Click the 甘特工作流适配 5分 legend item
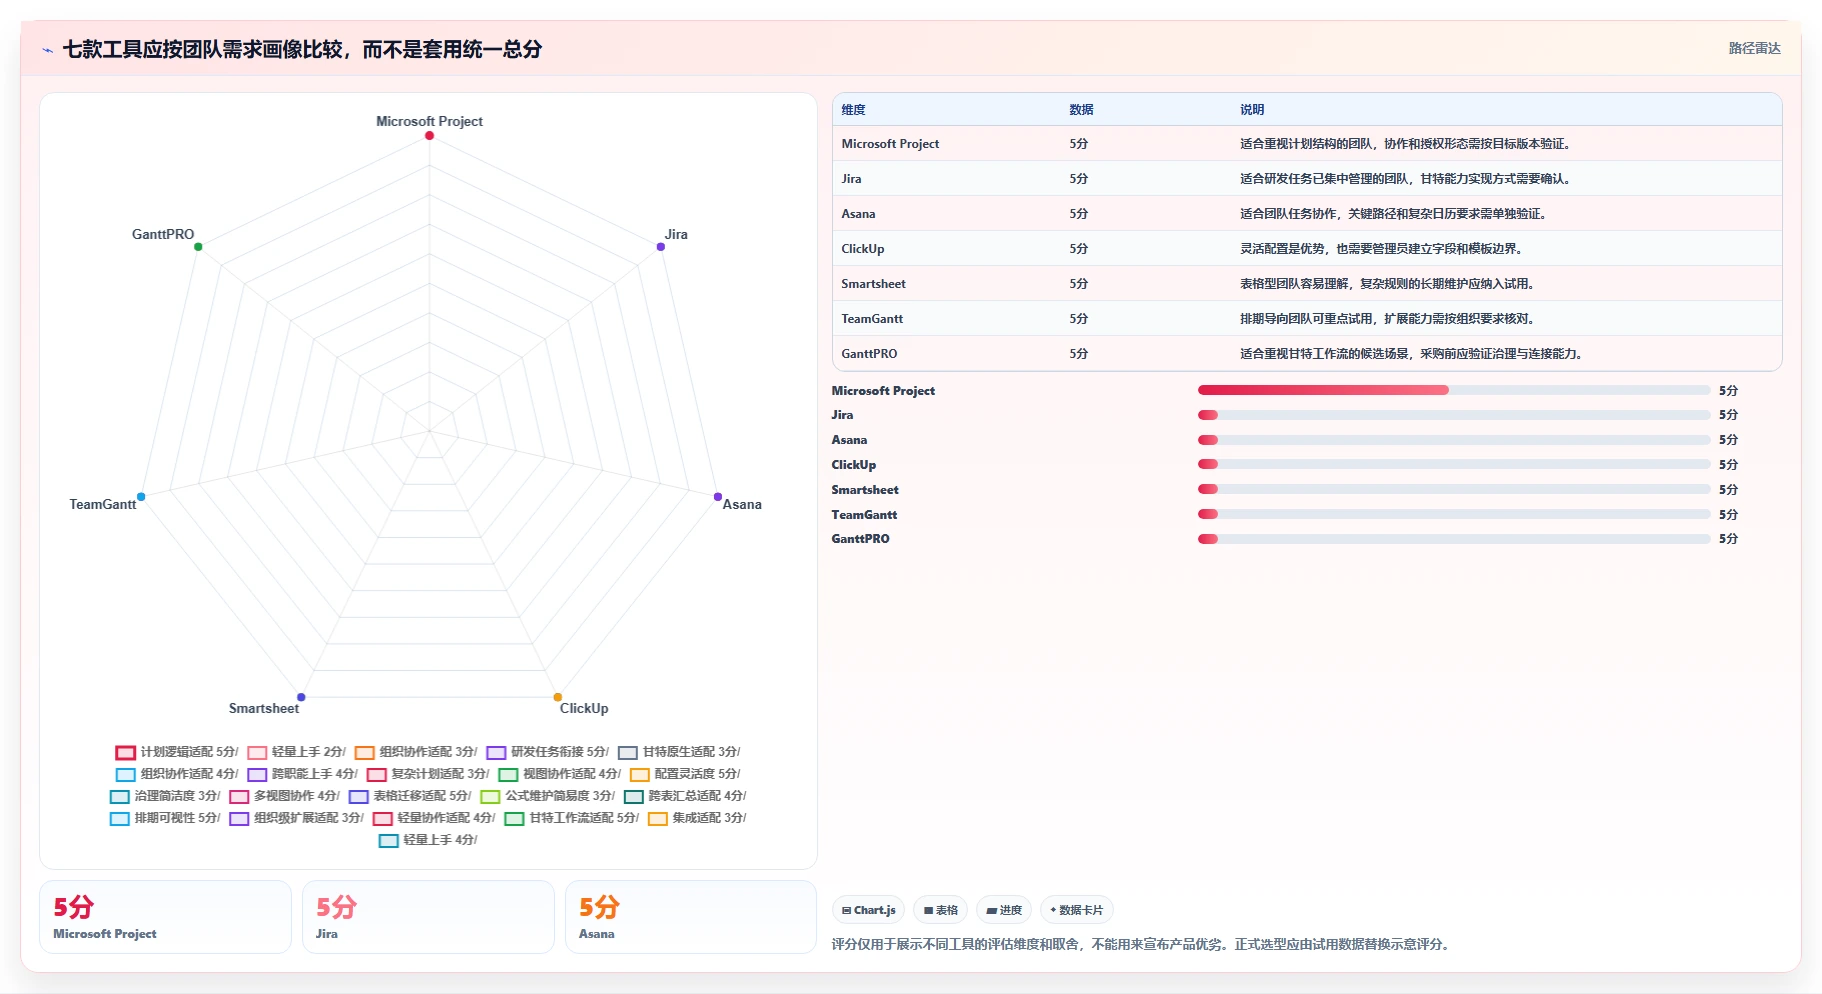The height and width of the screenshot is (994, 1822). 571,818
